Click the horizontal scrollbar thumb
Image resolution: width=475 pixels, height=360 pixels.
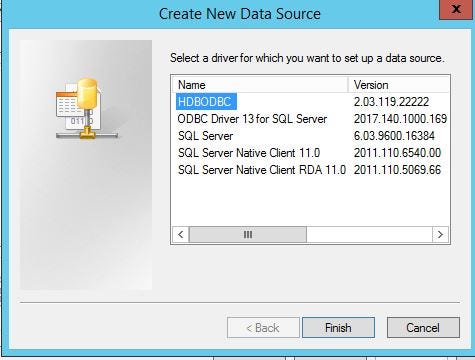(x=248, y=234)
